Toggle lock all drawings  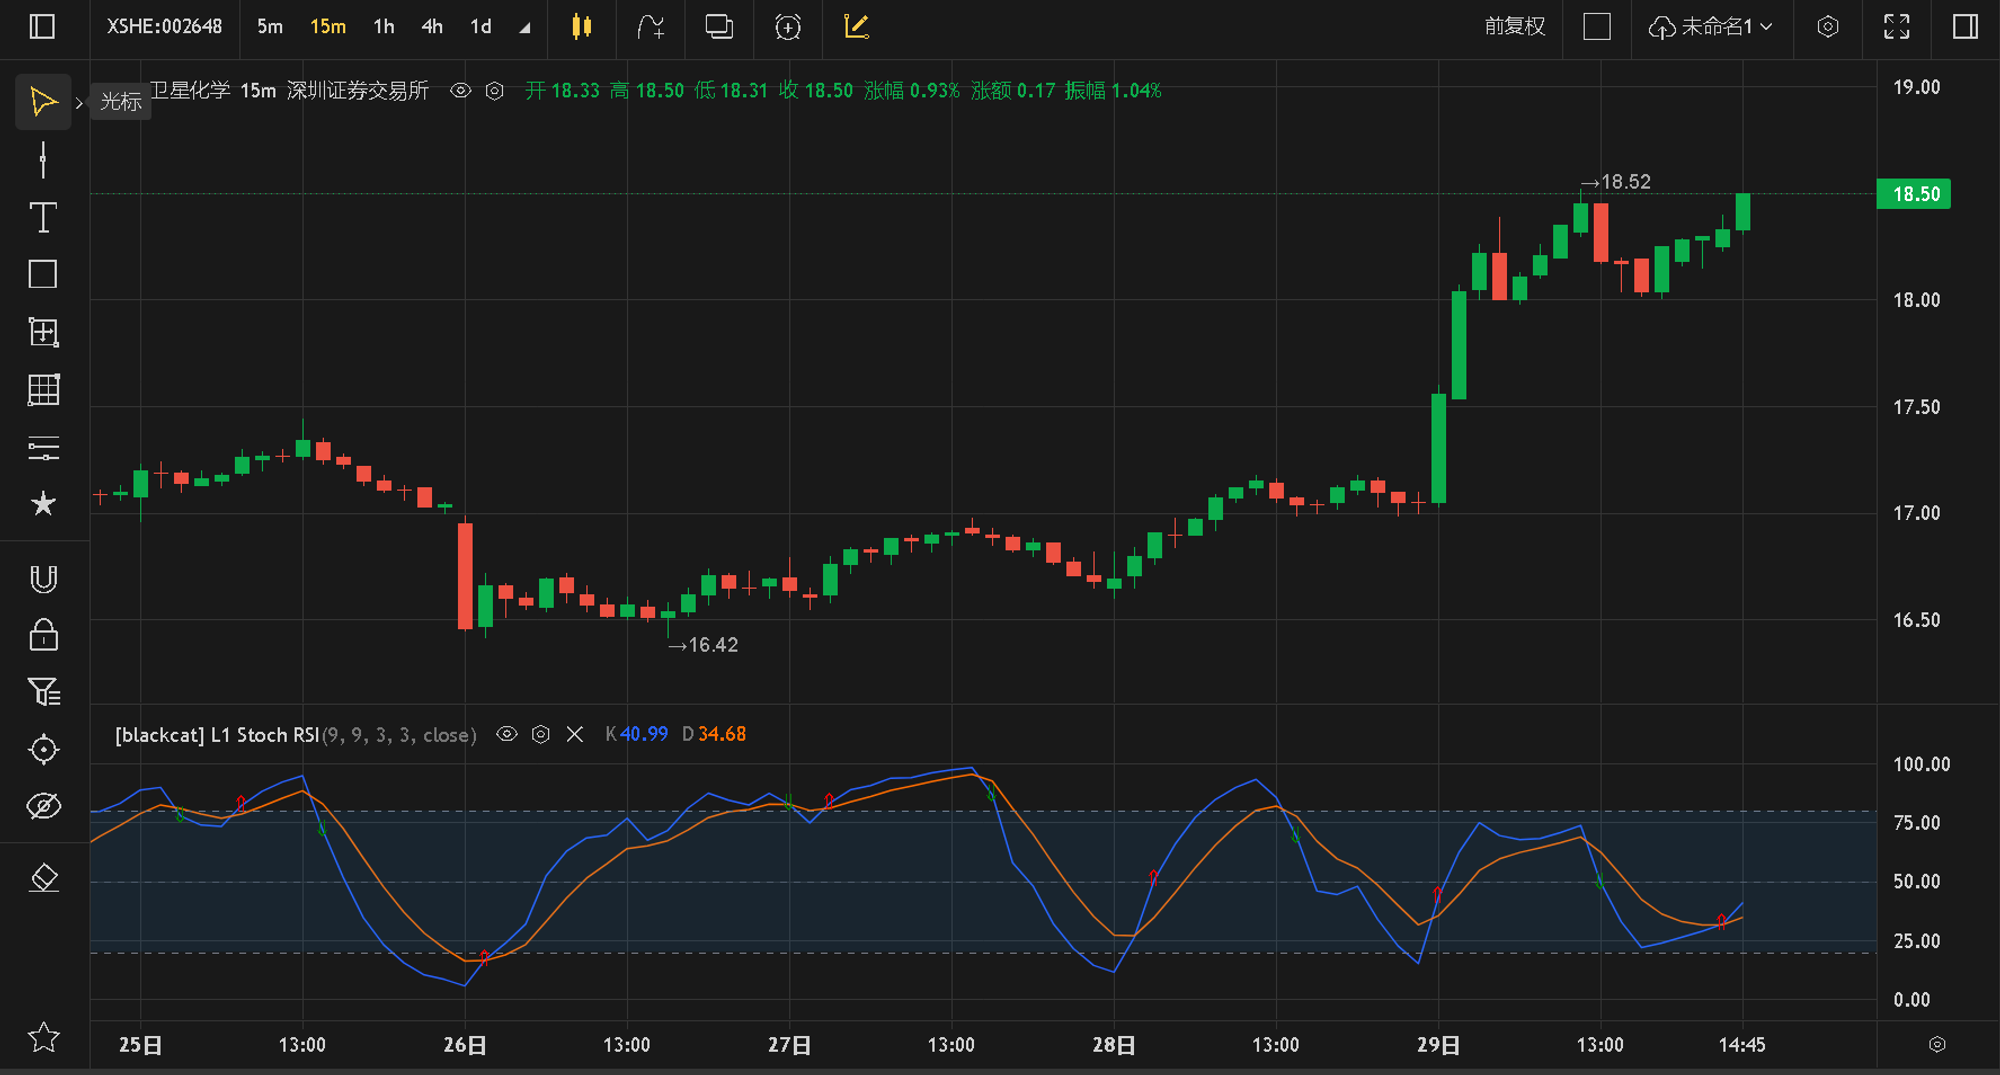[43, 635]
